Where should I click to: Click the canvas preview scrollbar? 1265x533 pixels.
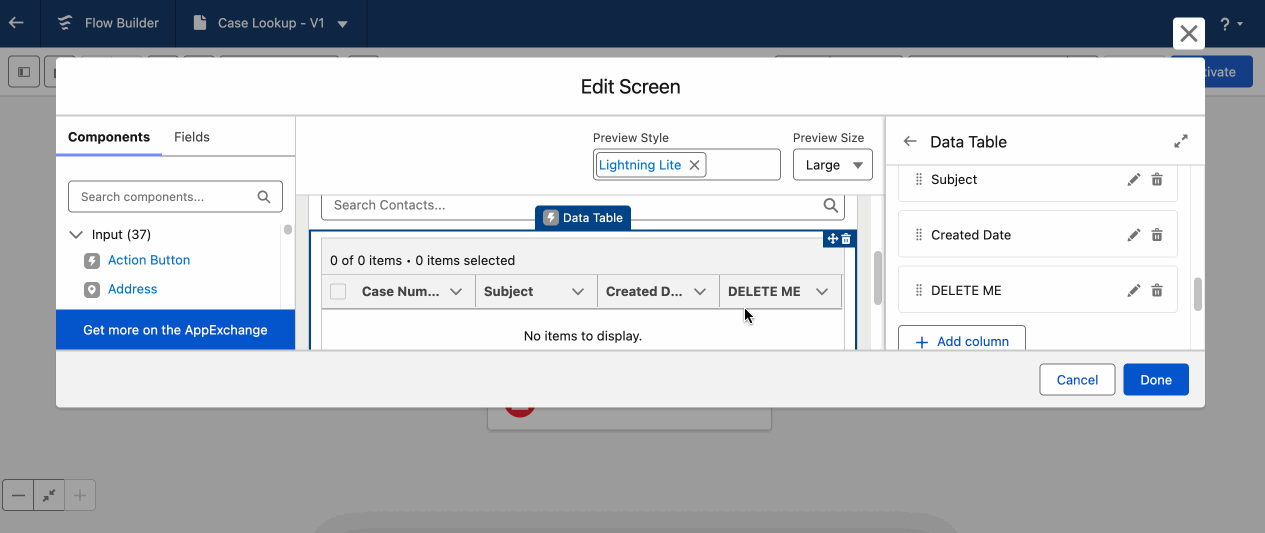(878, 278)
